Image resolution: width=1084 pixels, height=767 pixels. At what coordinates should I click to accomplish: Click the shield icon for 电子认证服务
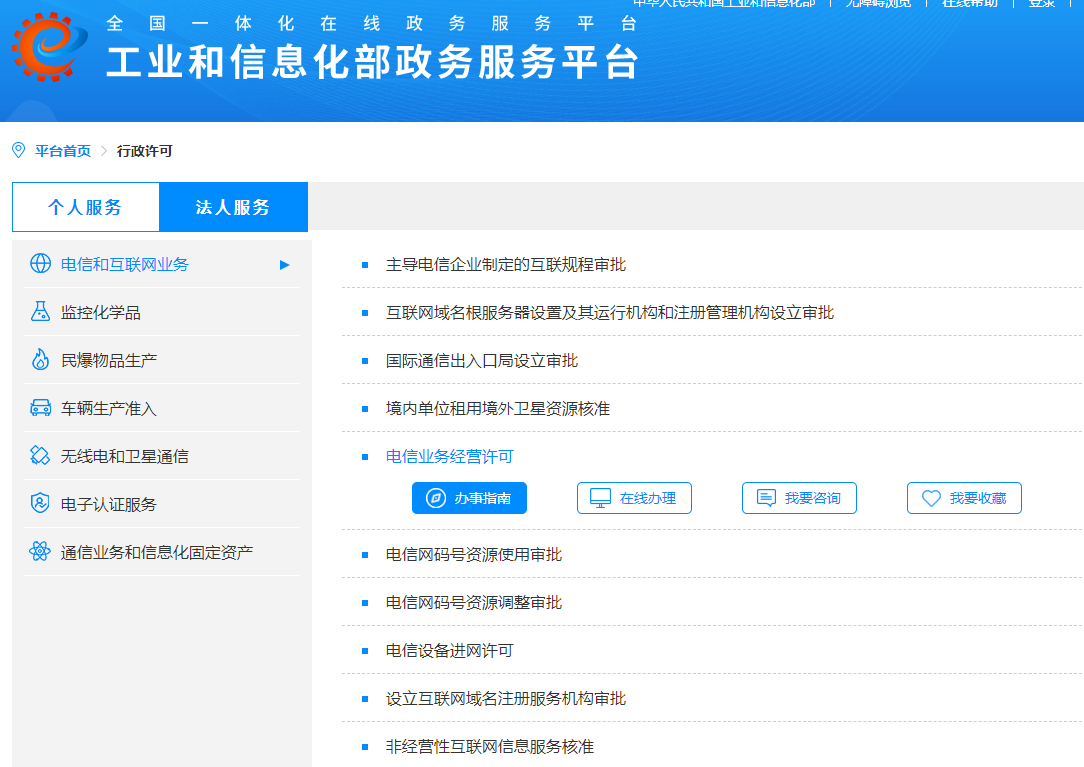pyautogui.click(x=40, y=503)
